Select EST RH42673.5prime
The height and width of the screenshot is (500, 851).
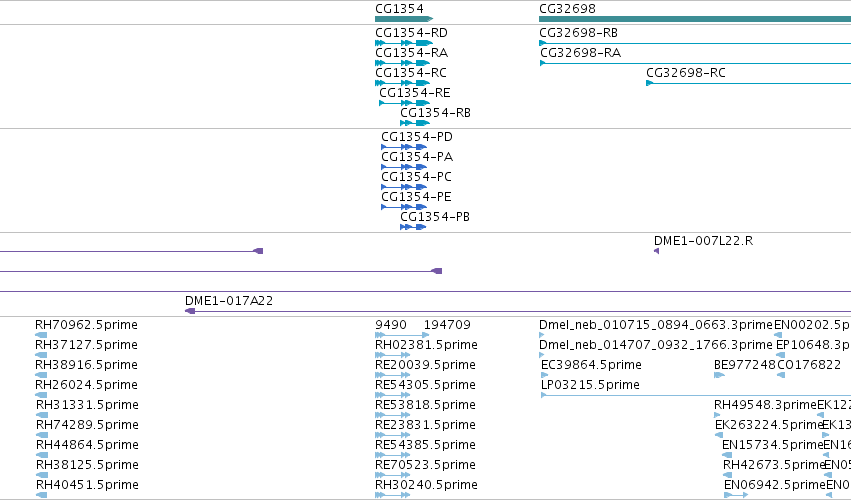pos(774,465)
